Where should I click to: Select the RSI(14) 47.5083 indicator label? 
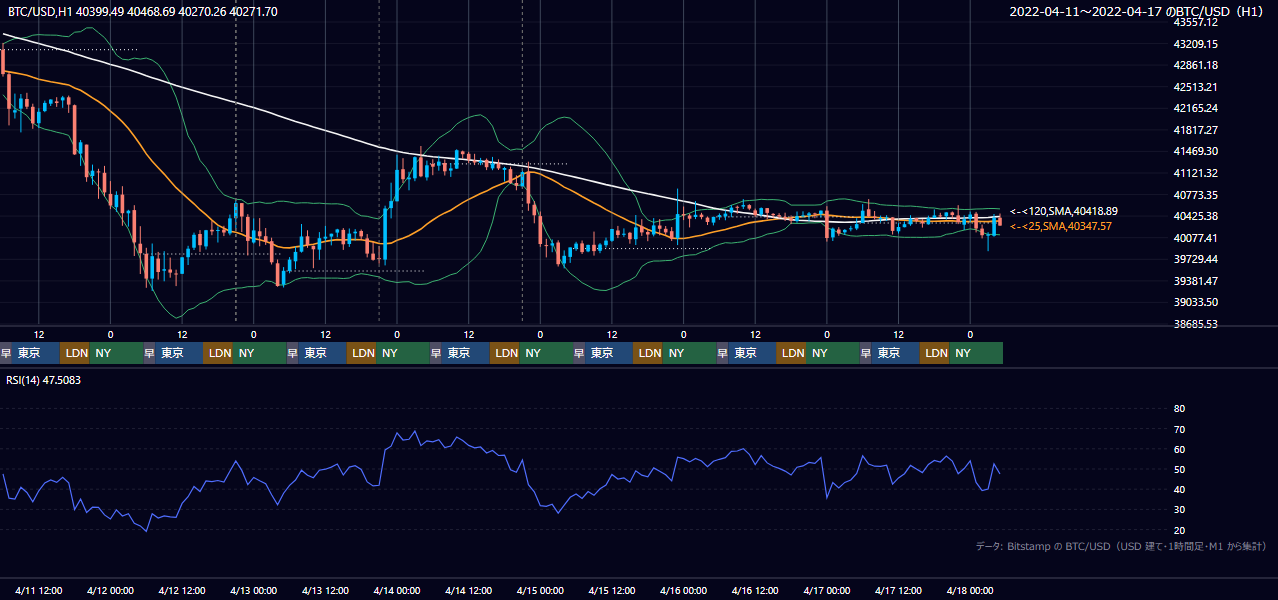[45, 380]
